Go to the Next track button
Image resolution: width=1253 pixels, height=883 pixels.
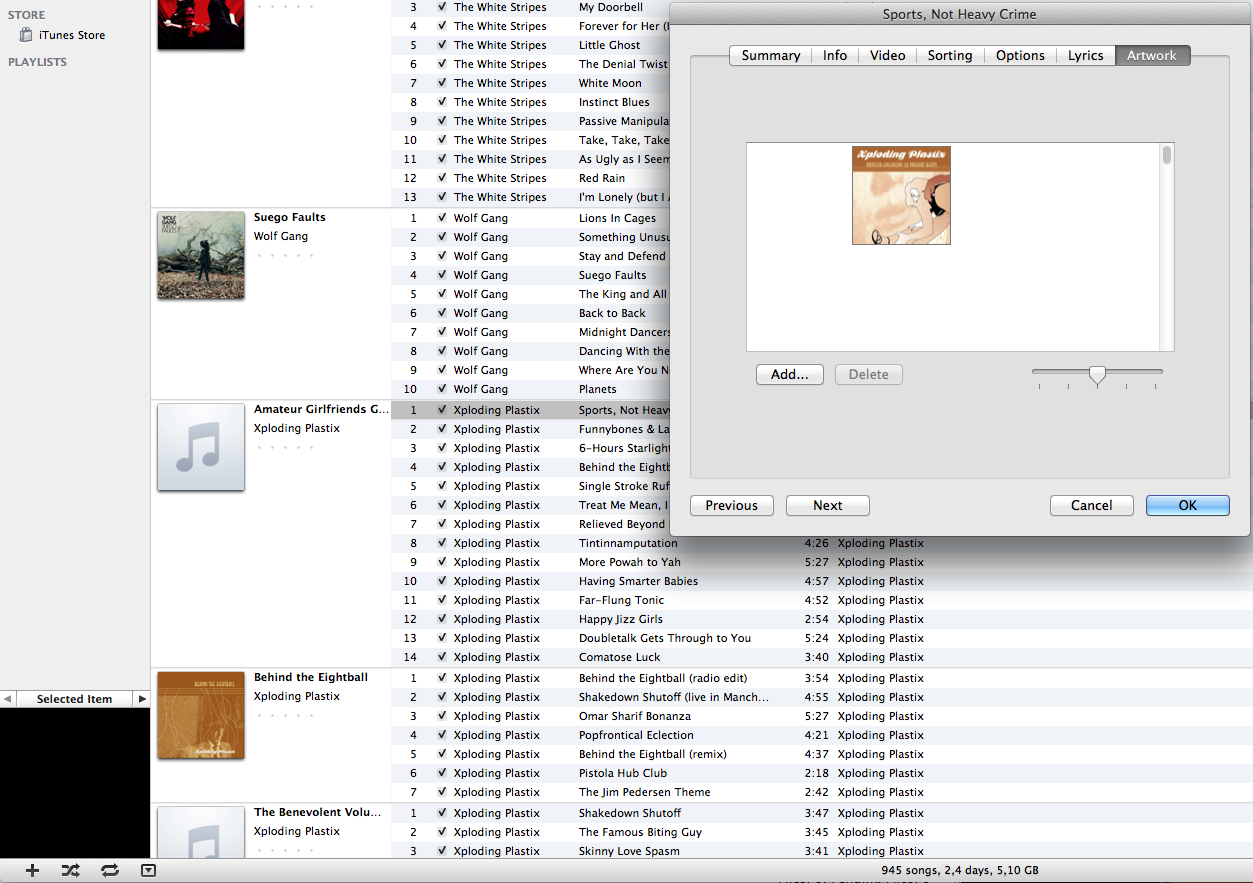click(x=828, y=506)
